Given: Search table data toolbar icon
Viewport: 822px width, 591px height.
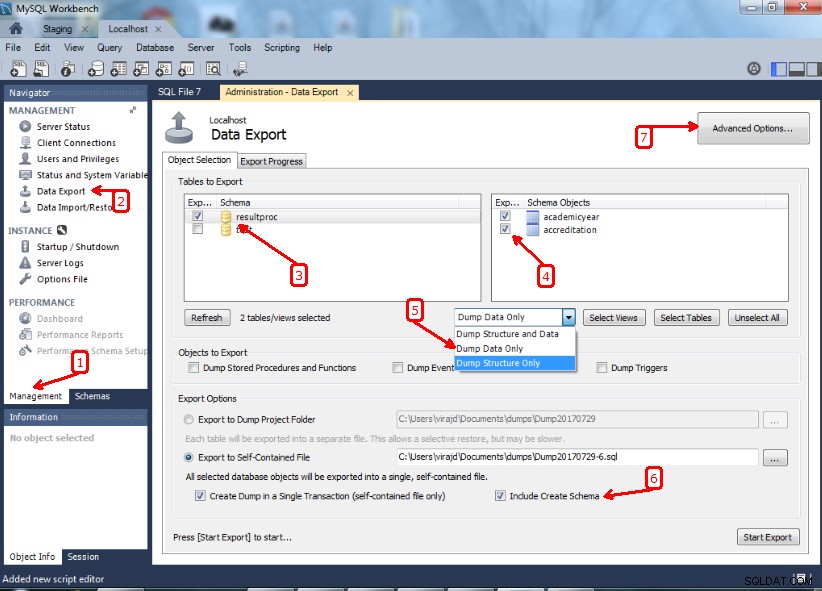Looking at the screenshot, I should [213, 69].
